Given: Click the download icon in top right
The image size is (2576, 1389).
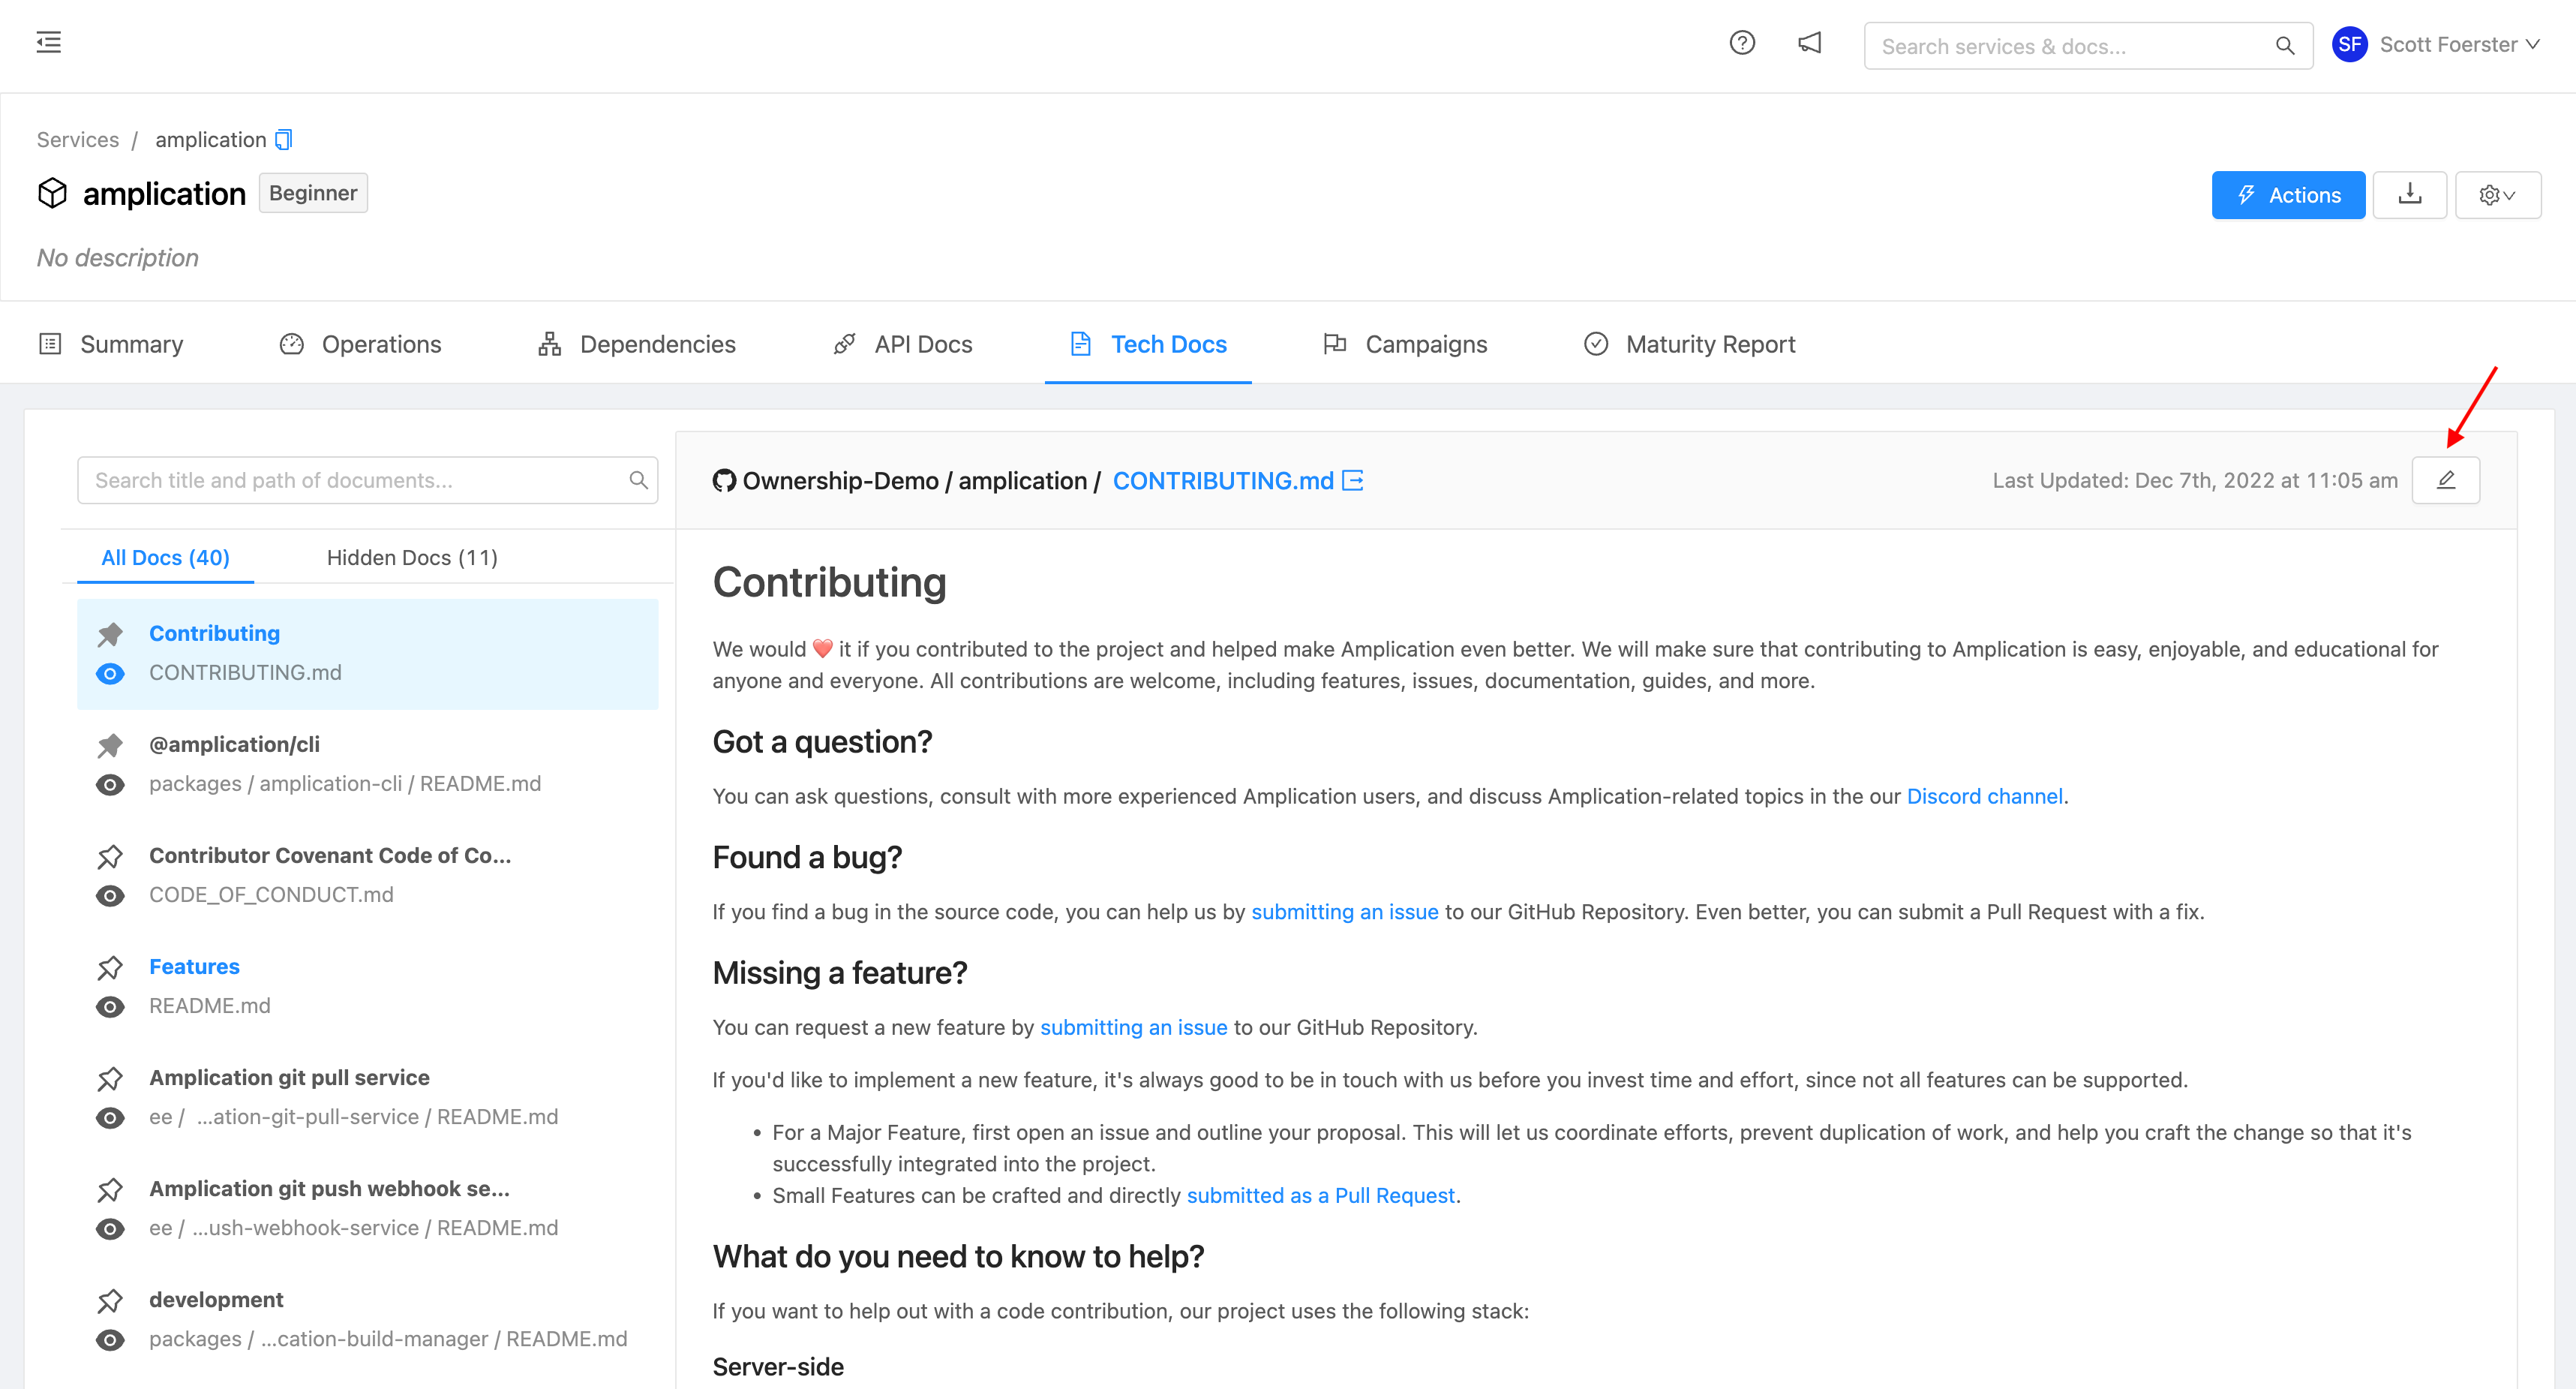Looking at the screenshot, I should tap(2410, 194).
